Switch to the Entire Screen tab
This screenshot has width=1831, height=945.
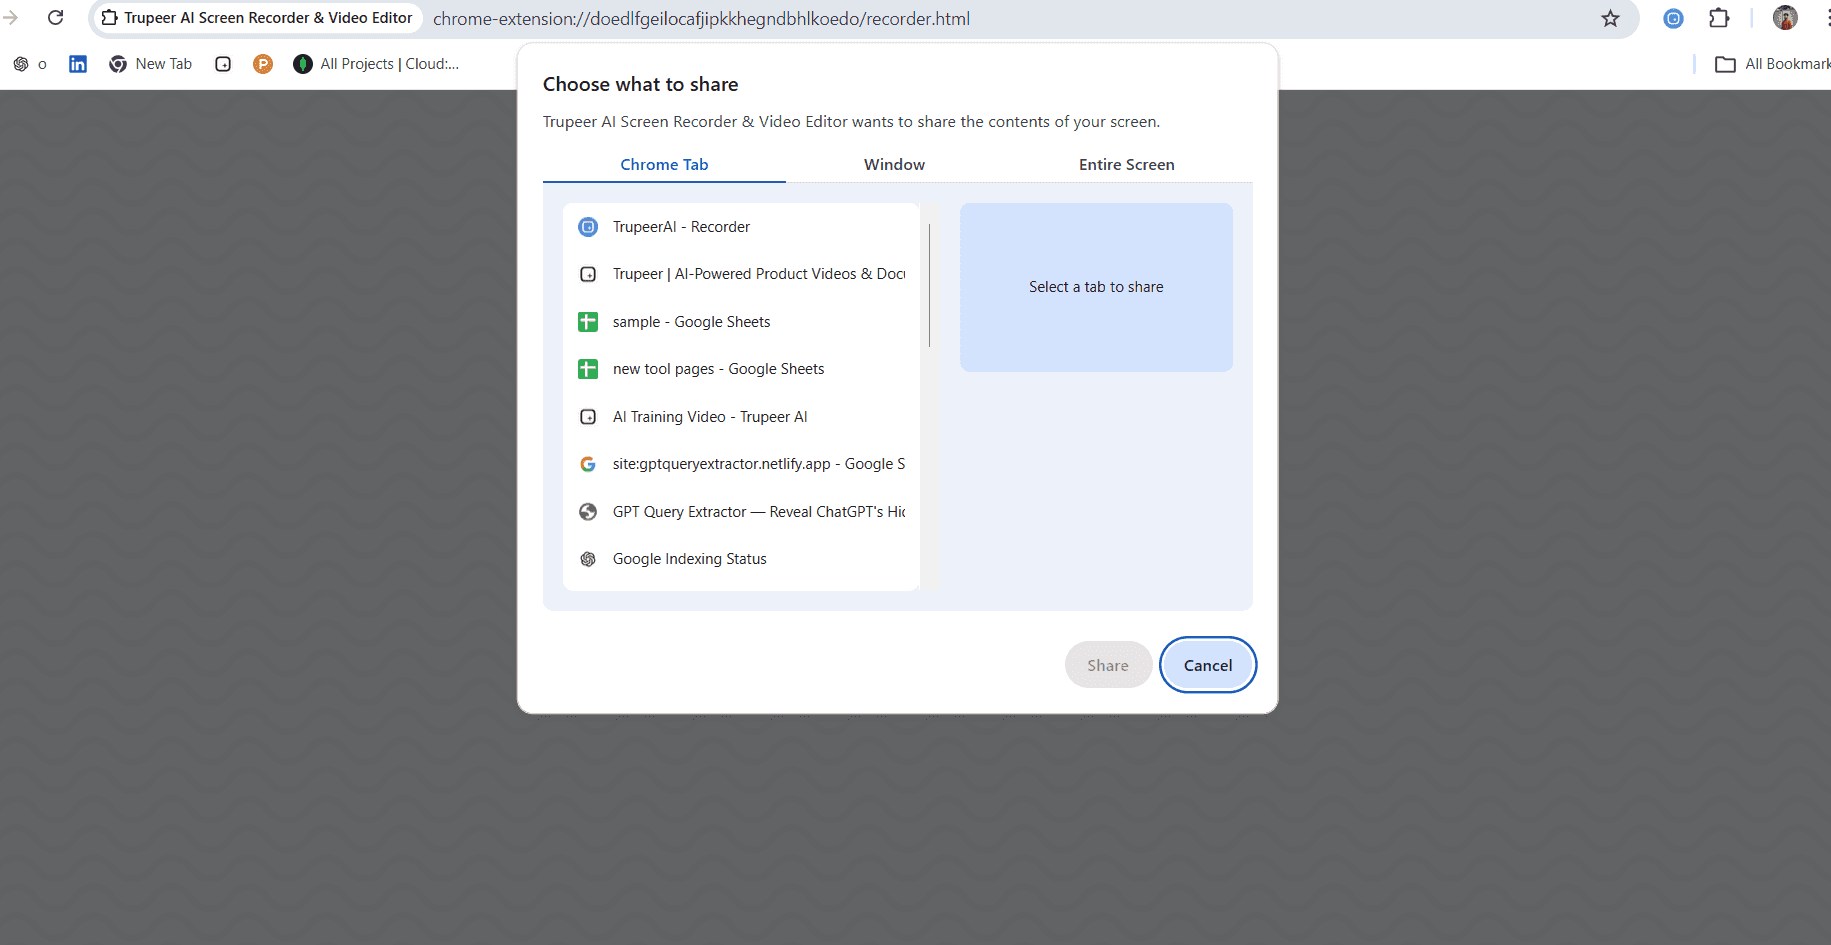(x=1126, y=164)
